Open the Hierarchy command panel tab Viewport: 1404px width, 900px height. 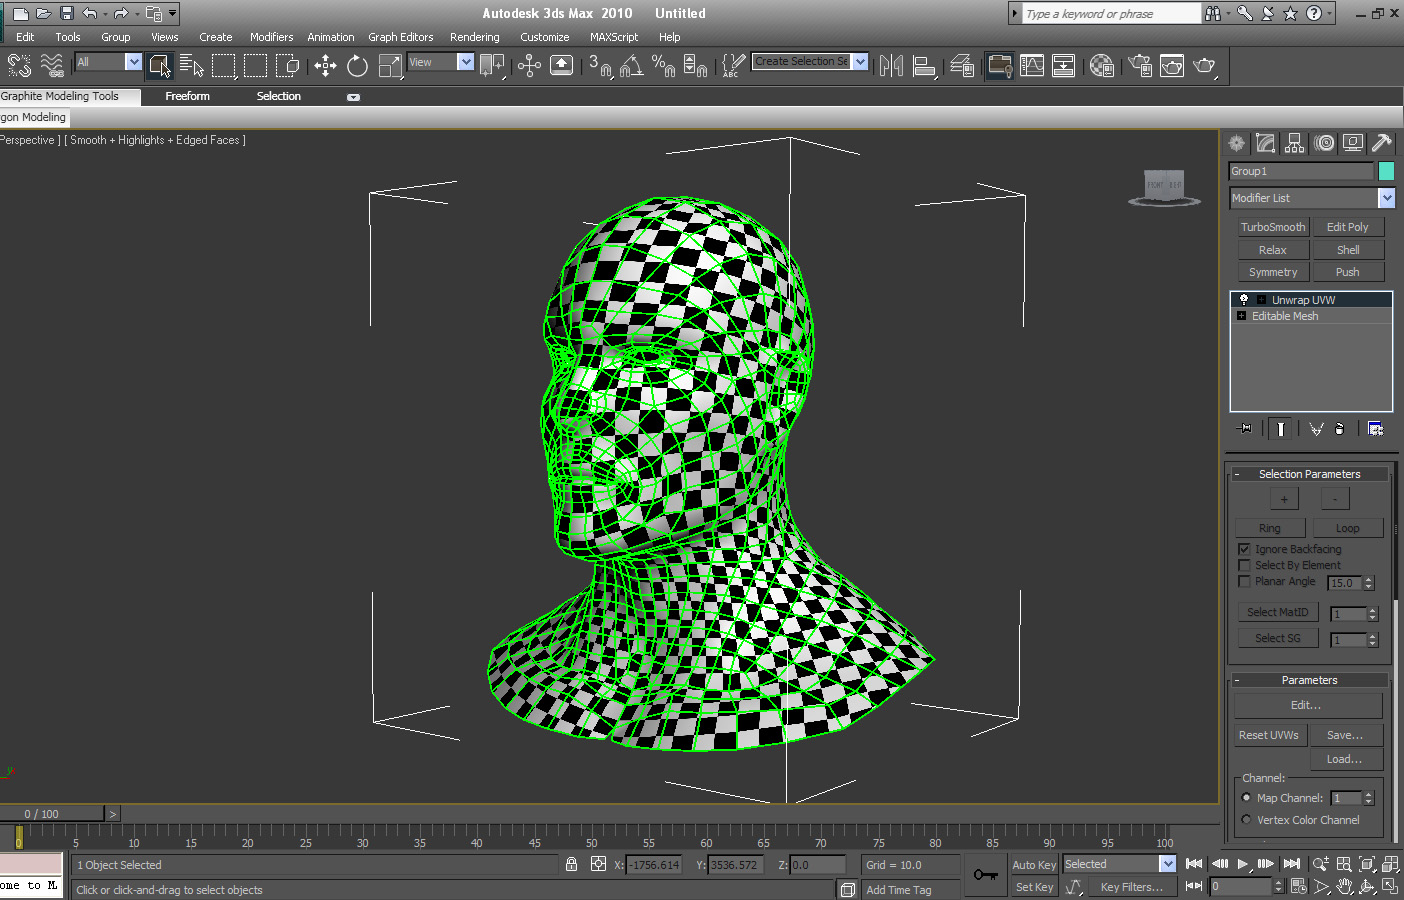pyautogui.click(x=1294, y=143)
